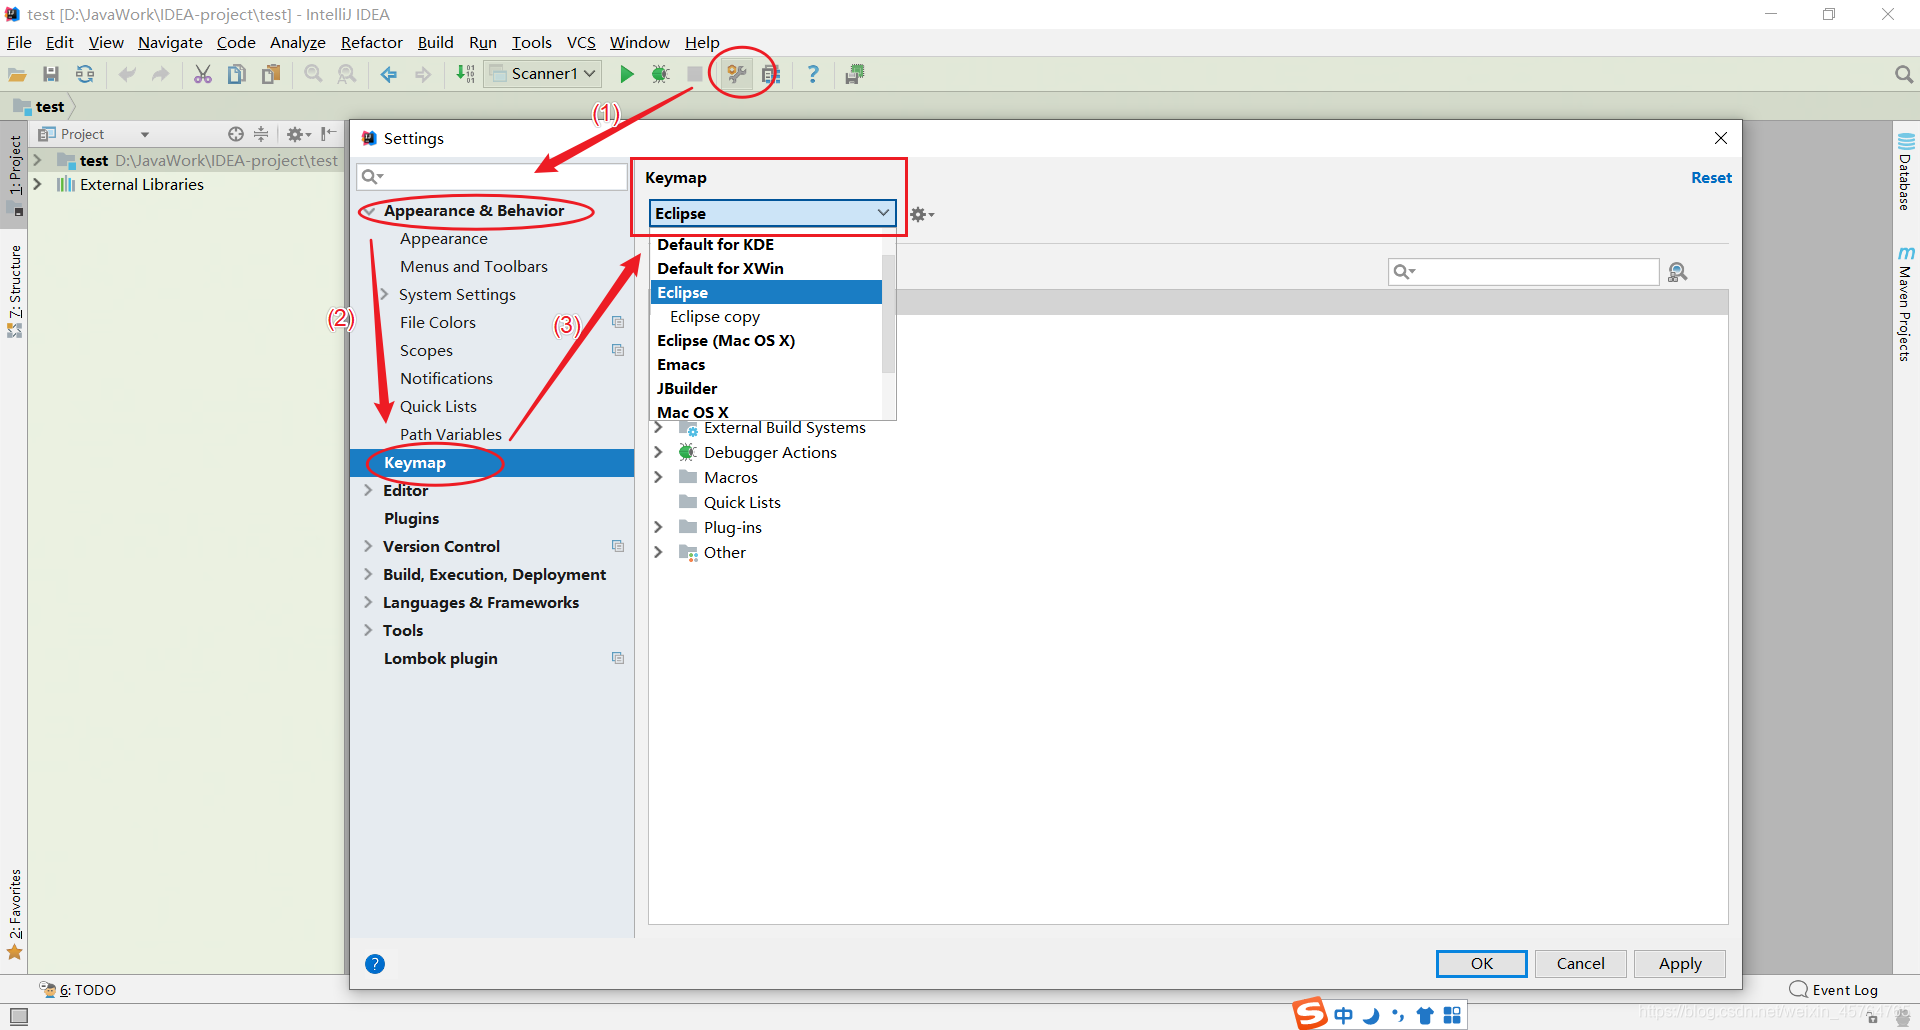The image size is (1920, 1030).
Task: Open the Refactor menu
Action: [x=371, y=42]
